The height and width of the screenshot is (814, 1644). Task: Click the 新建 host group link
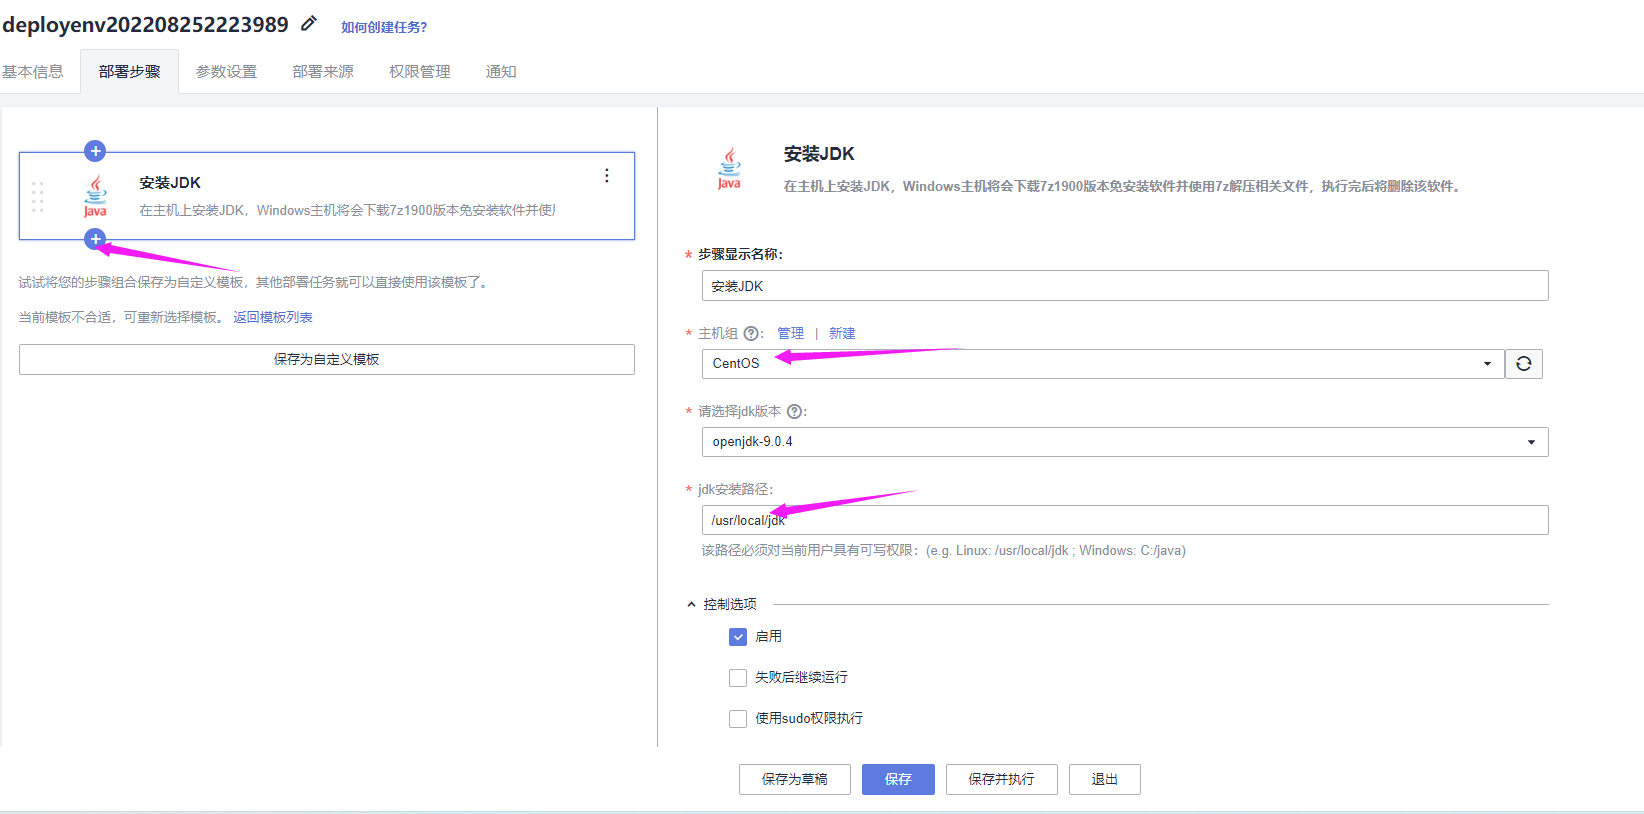coord(842,334)
